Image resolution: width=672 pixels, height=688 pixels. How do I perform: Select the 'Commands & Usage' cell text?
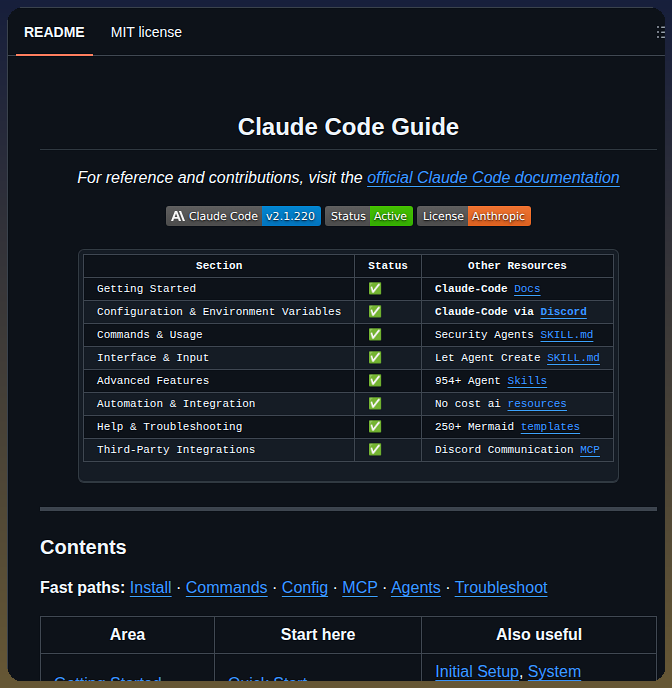[150, 335]
